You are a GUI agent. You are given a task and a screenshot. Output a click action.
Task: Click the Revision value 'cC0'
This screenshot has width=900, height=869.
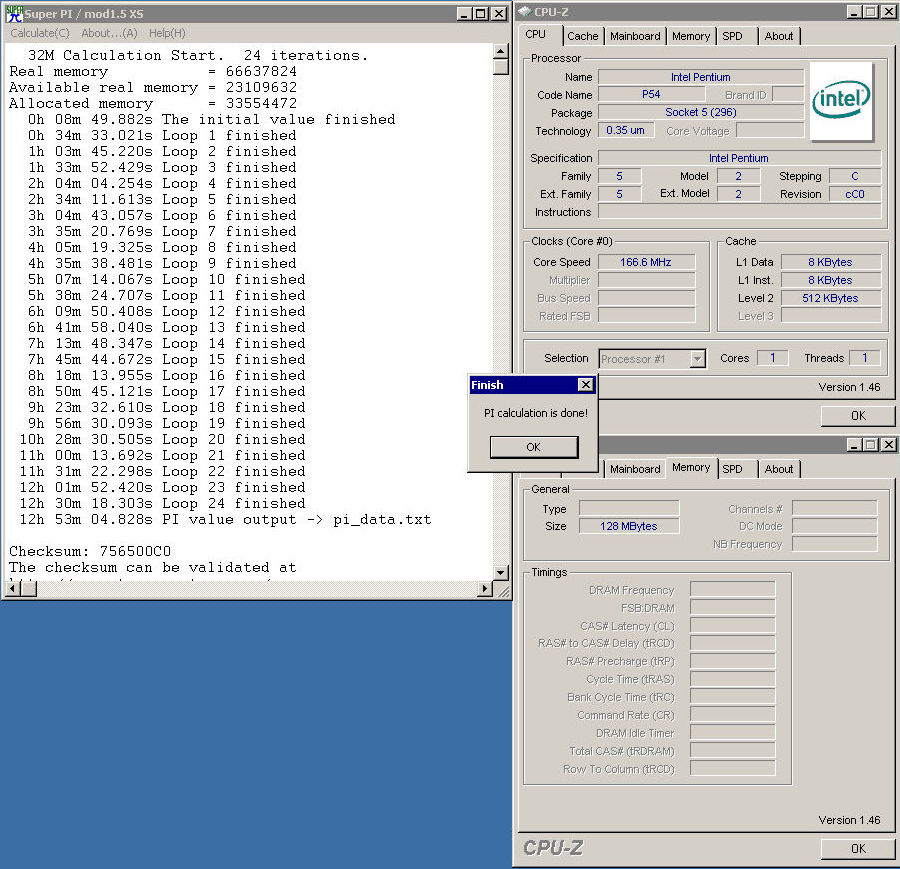pos(855,194)
